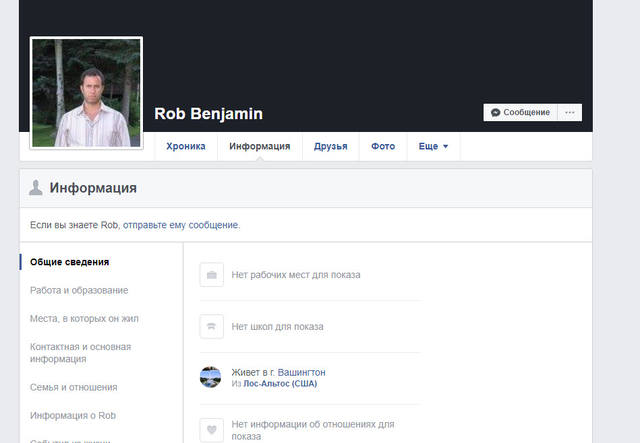The width and height of the screenshot is (640, 443).
Task: Click the person icon beside Информация heading
Action: pyautogui.click(x=36, y=187)
